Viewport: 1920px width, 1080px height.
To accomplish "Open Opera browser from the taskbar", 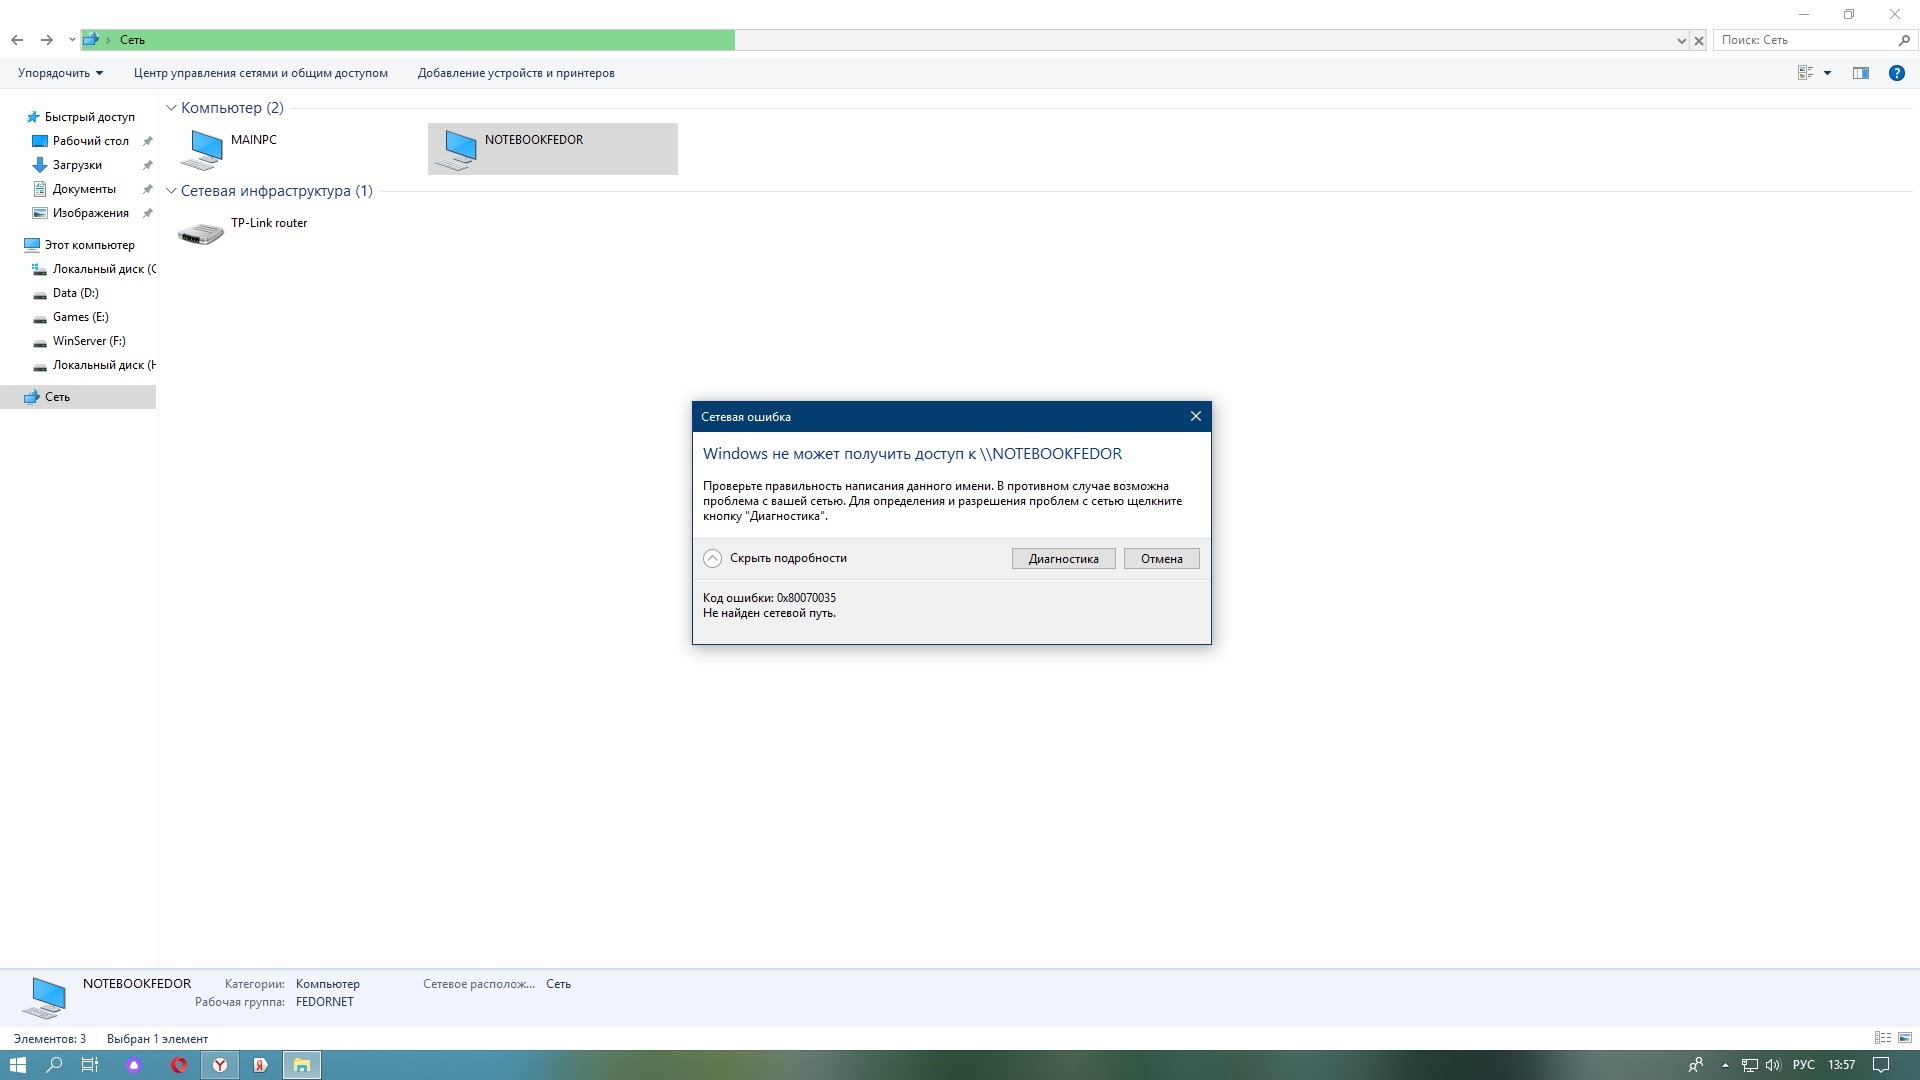I will tap(179, 1065).
